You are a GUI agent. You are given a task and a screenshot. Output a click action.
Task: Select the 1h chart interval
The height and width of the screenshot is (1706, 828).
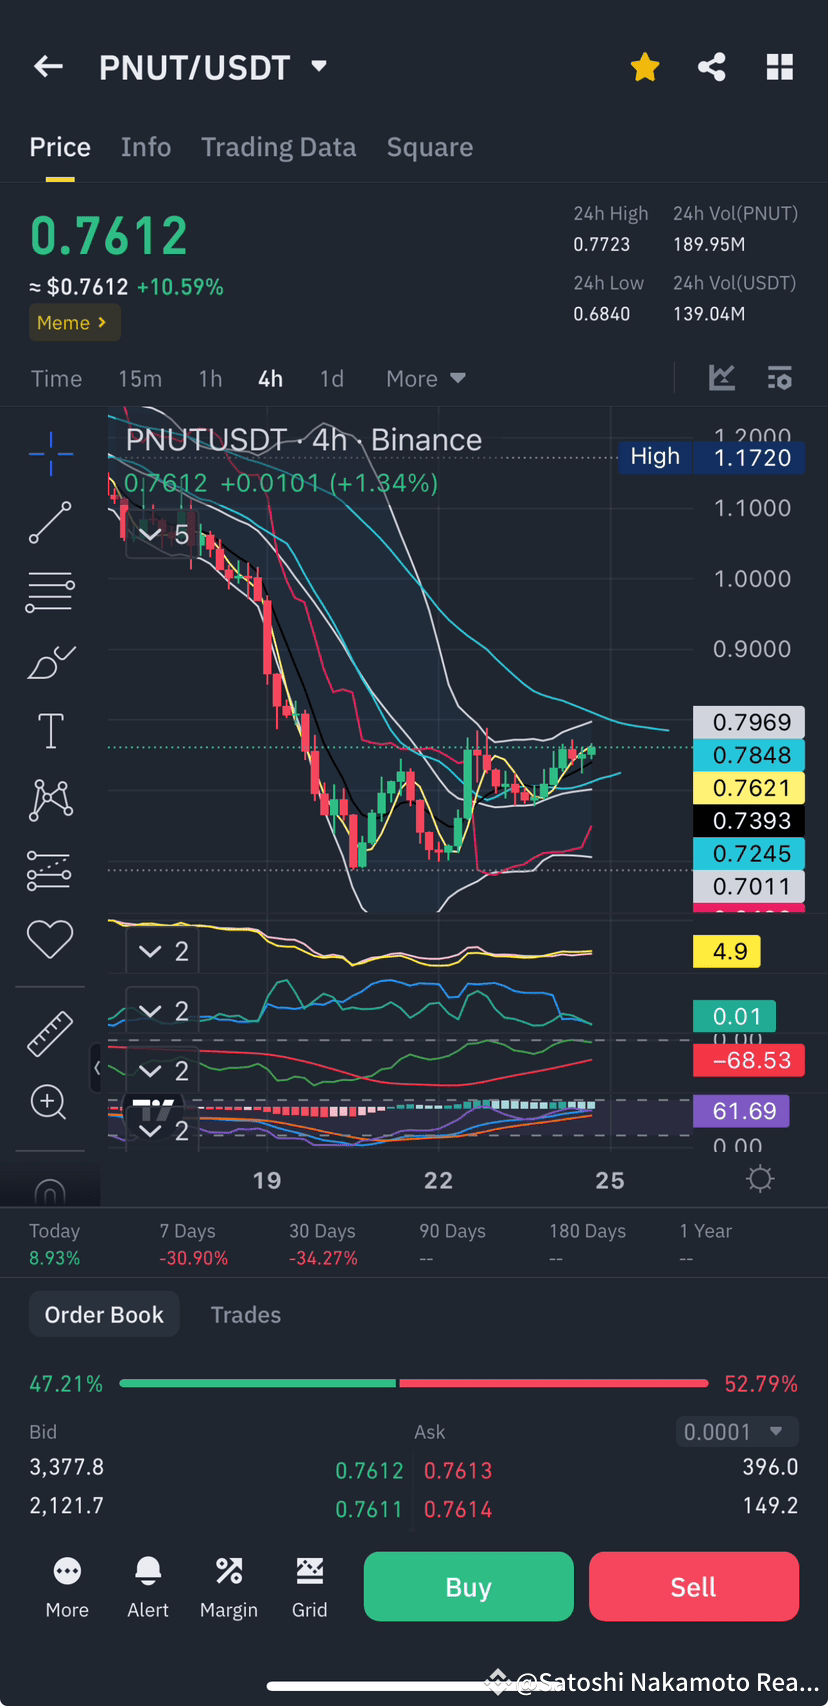(x=210, y=379)
